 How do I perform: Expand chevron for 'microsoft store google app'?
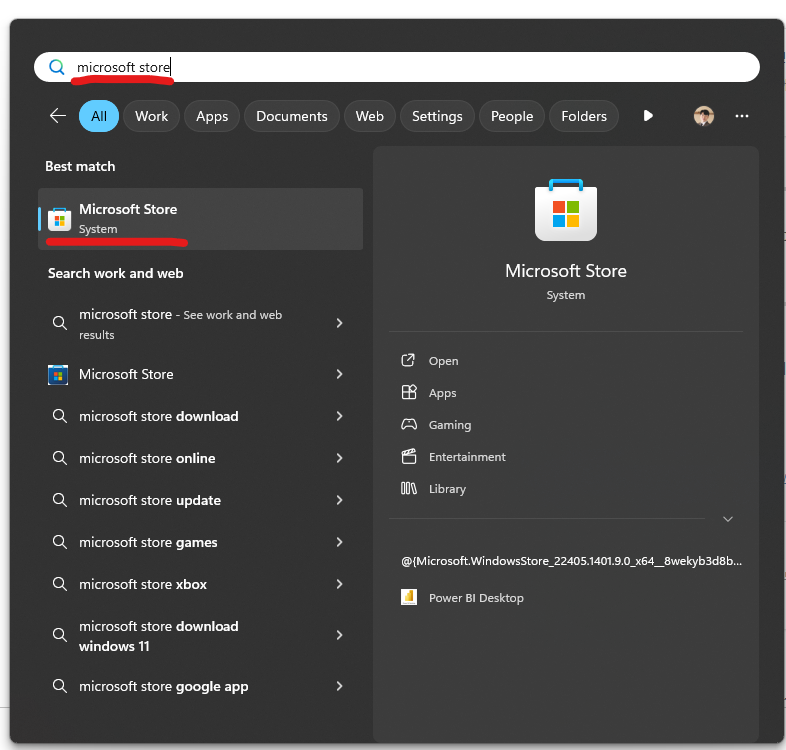click(339, 686)
